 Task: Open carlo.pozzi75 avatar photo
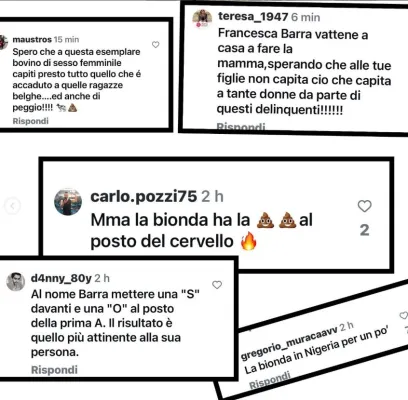(68, 202)
